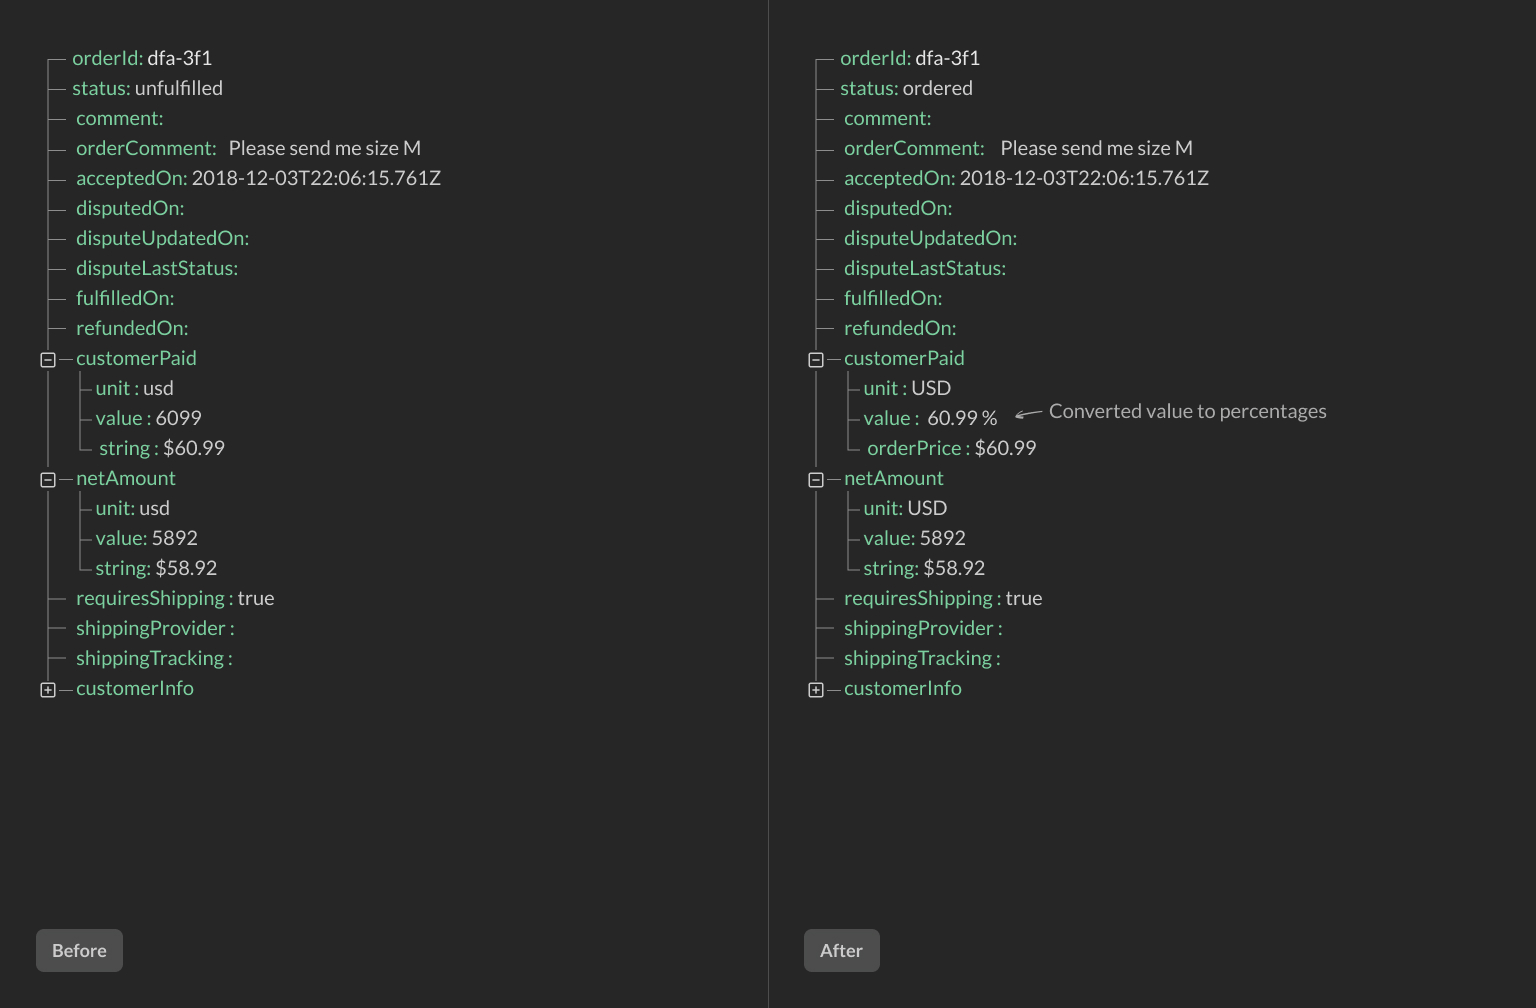Click the orderComment text in Before panel

coord(326,147)
